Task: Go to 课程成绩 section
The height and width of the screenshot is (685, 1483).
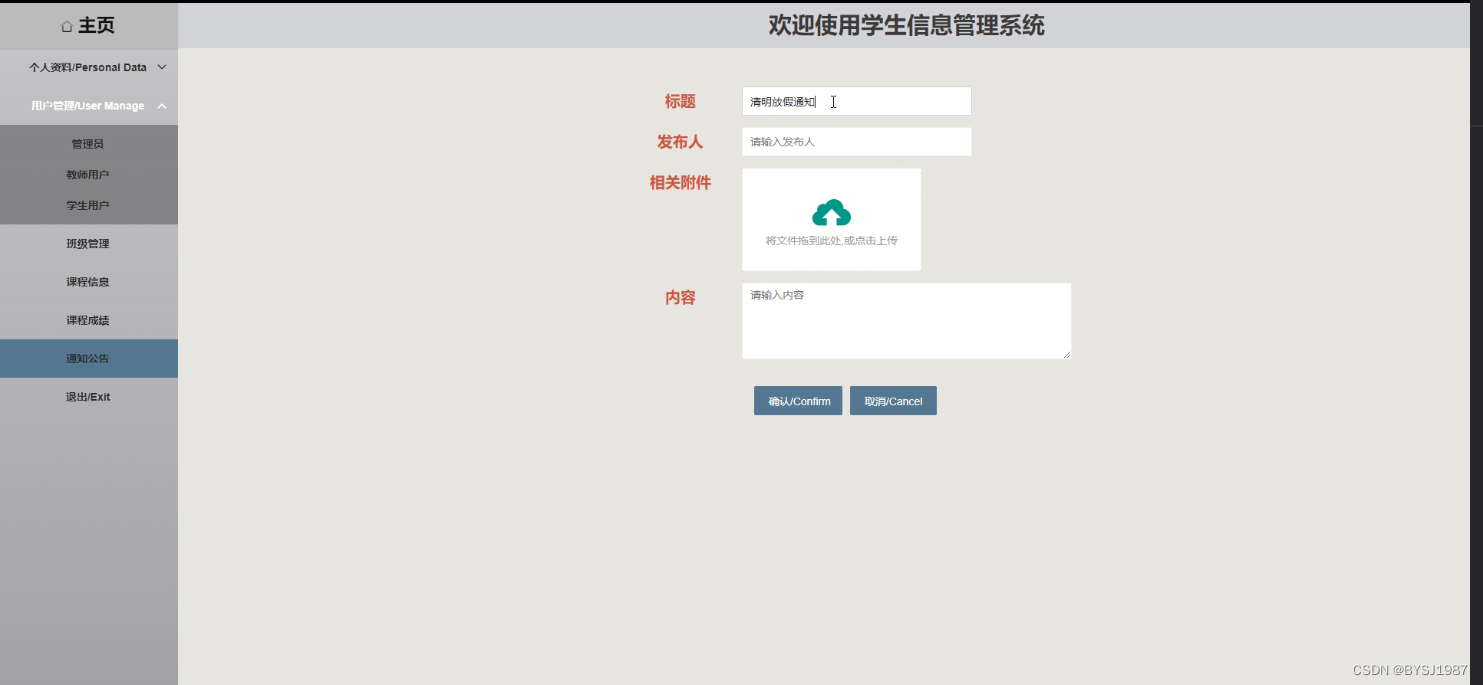Action: click(x=89, y=320)
